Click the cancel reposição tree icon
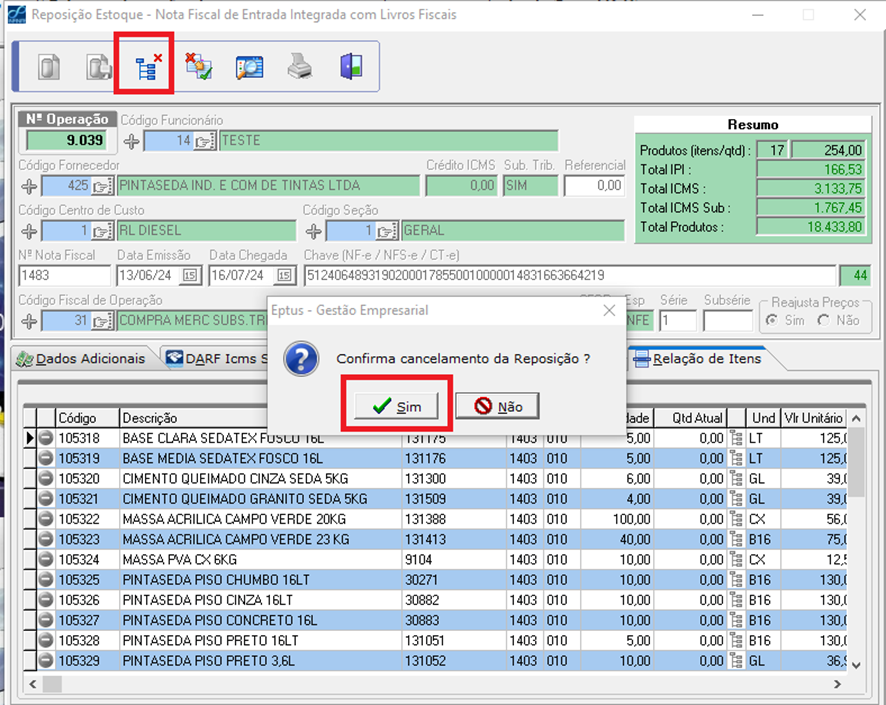The height and width of the screenshot is (705, 886). (x=148, y=67)
